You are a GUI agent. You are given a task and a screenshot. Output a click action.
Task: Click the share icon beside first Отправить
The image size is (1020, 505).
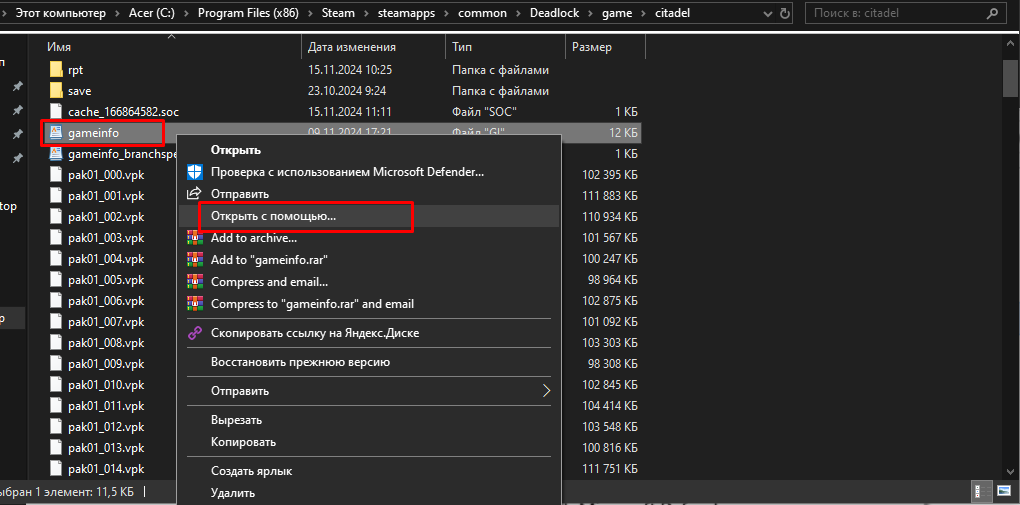click(x=195, y=193)
